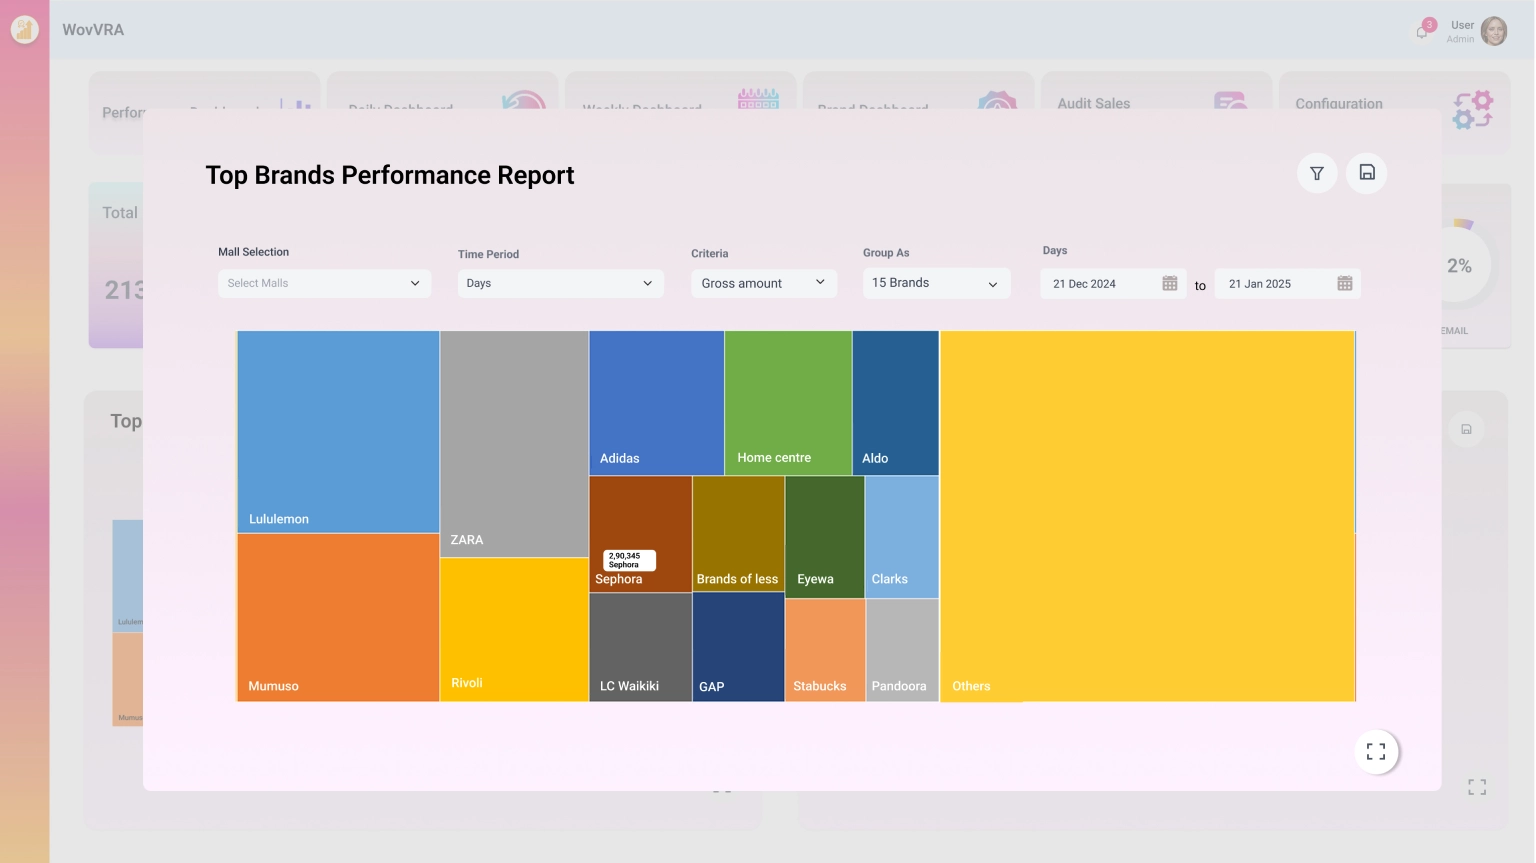The image size is (1536, 863).
Task: Expand treemap to fullscreen in the report
Action: coord(1376,752)
